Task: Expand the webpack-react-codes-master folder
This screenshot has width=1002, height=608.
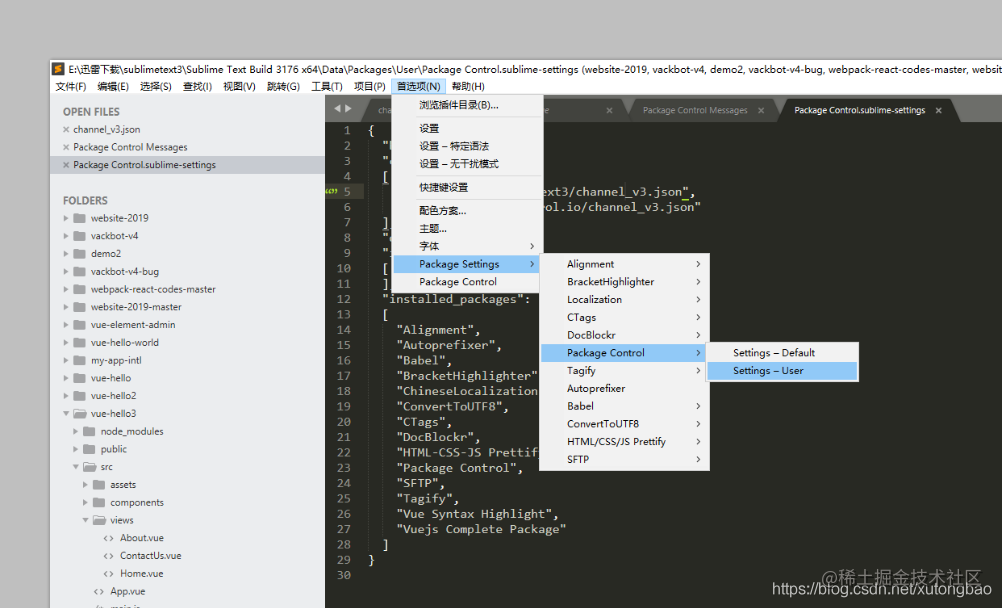Action: pyautogui.click(x=66, y=290)
